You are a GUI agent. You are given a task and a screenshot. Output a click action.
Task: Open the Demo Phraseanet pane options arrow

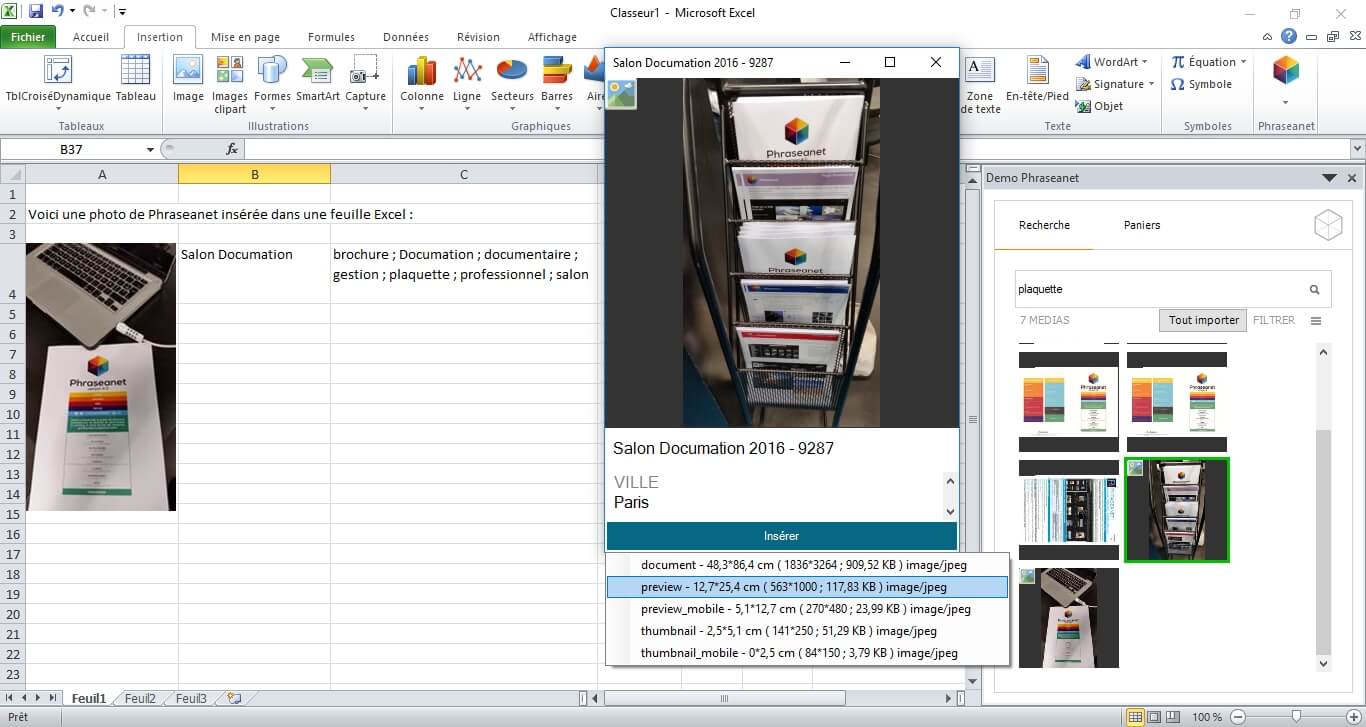tap(1329, 178)
